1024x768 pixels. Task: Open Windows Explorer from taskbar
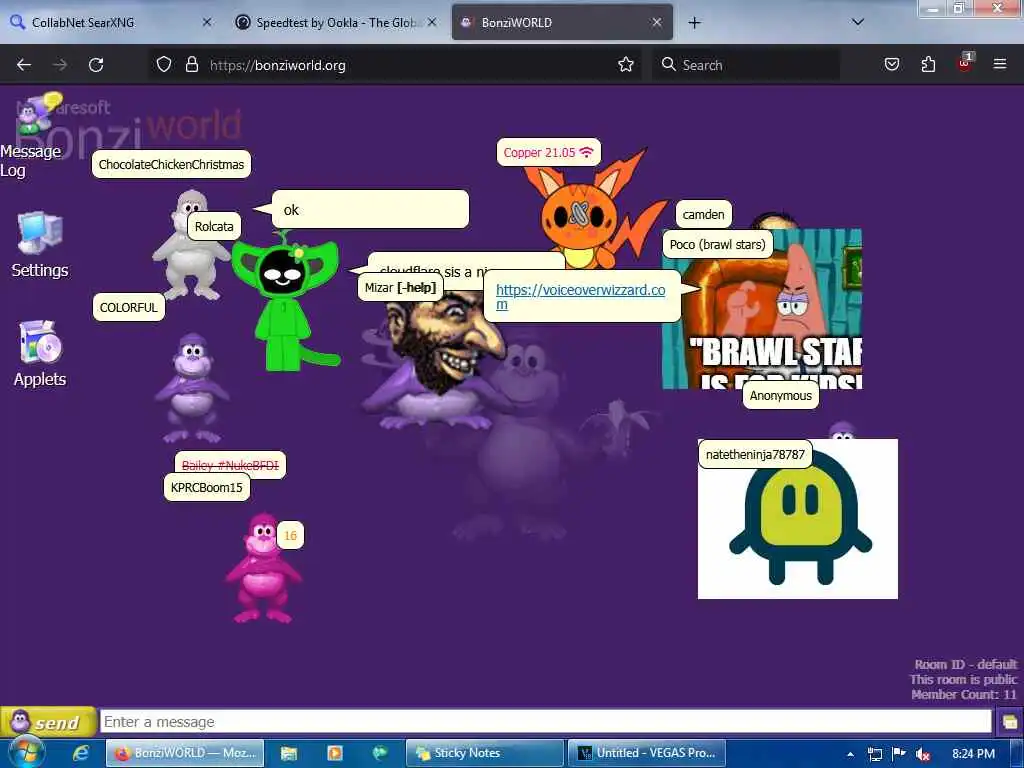tap(288, 753)
